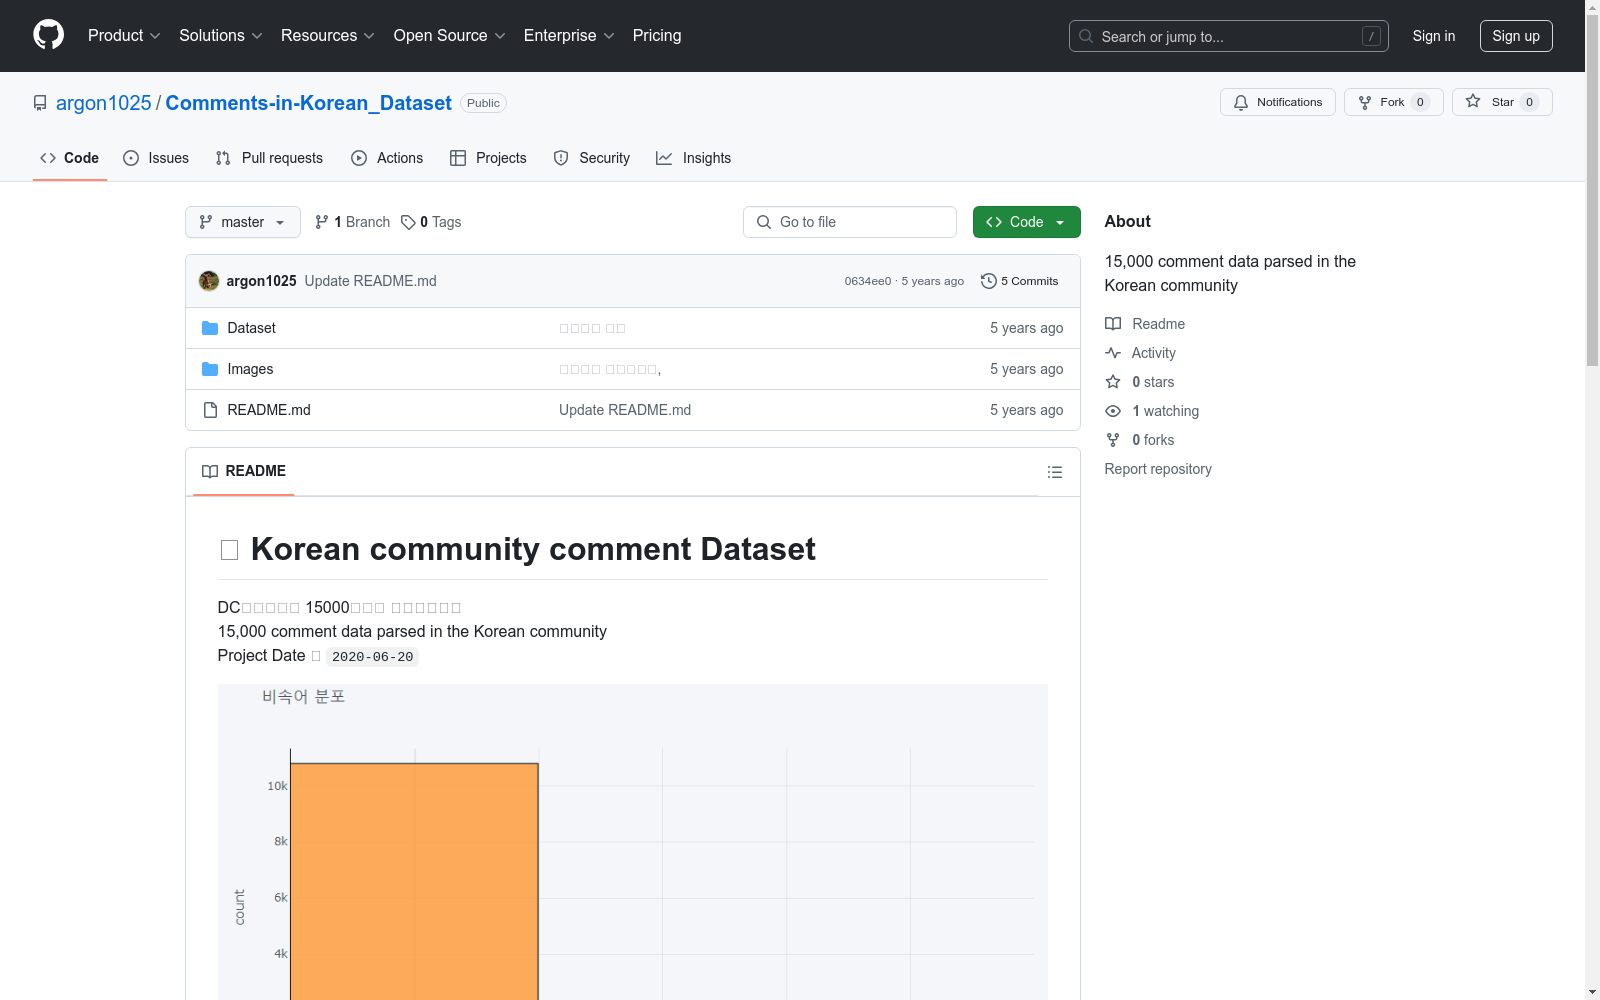Switch to the Security tab
The width and height of the screenshot is (1600, 1000).
(592, 158)
